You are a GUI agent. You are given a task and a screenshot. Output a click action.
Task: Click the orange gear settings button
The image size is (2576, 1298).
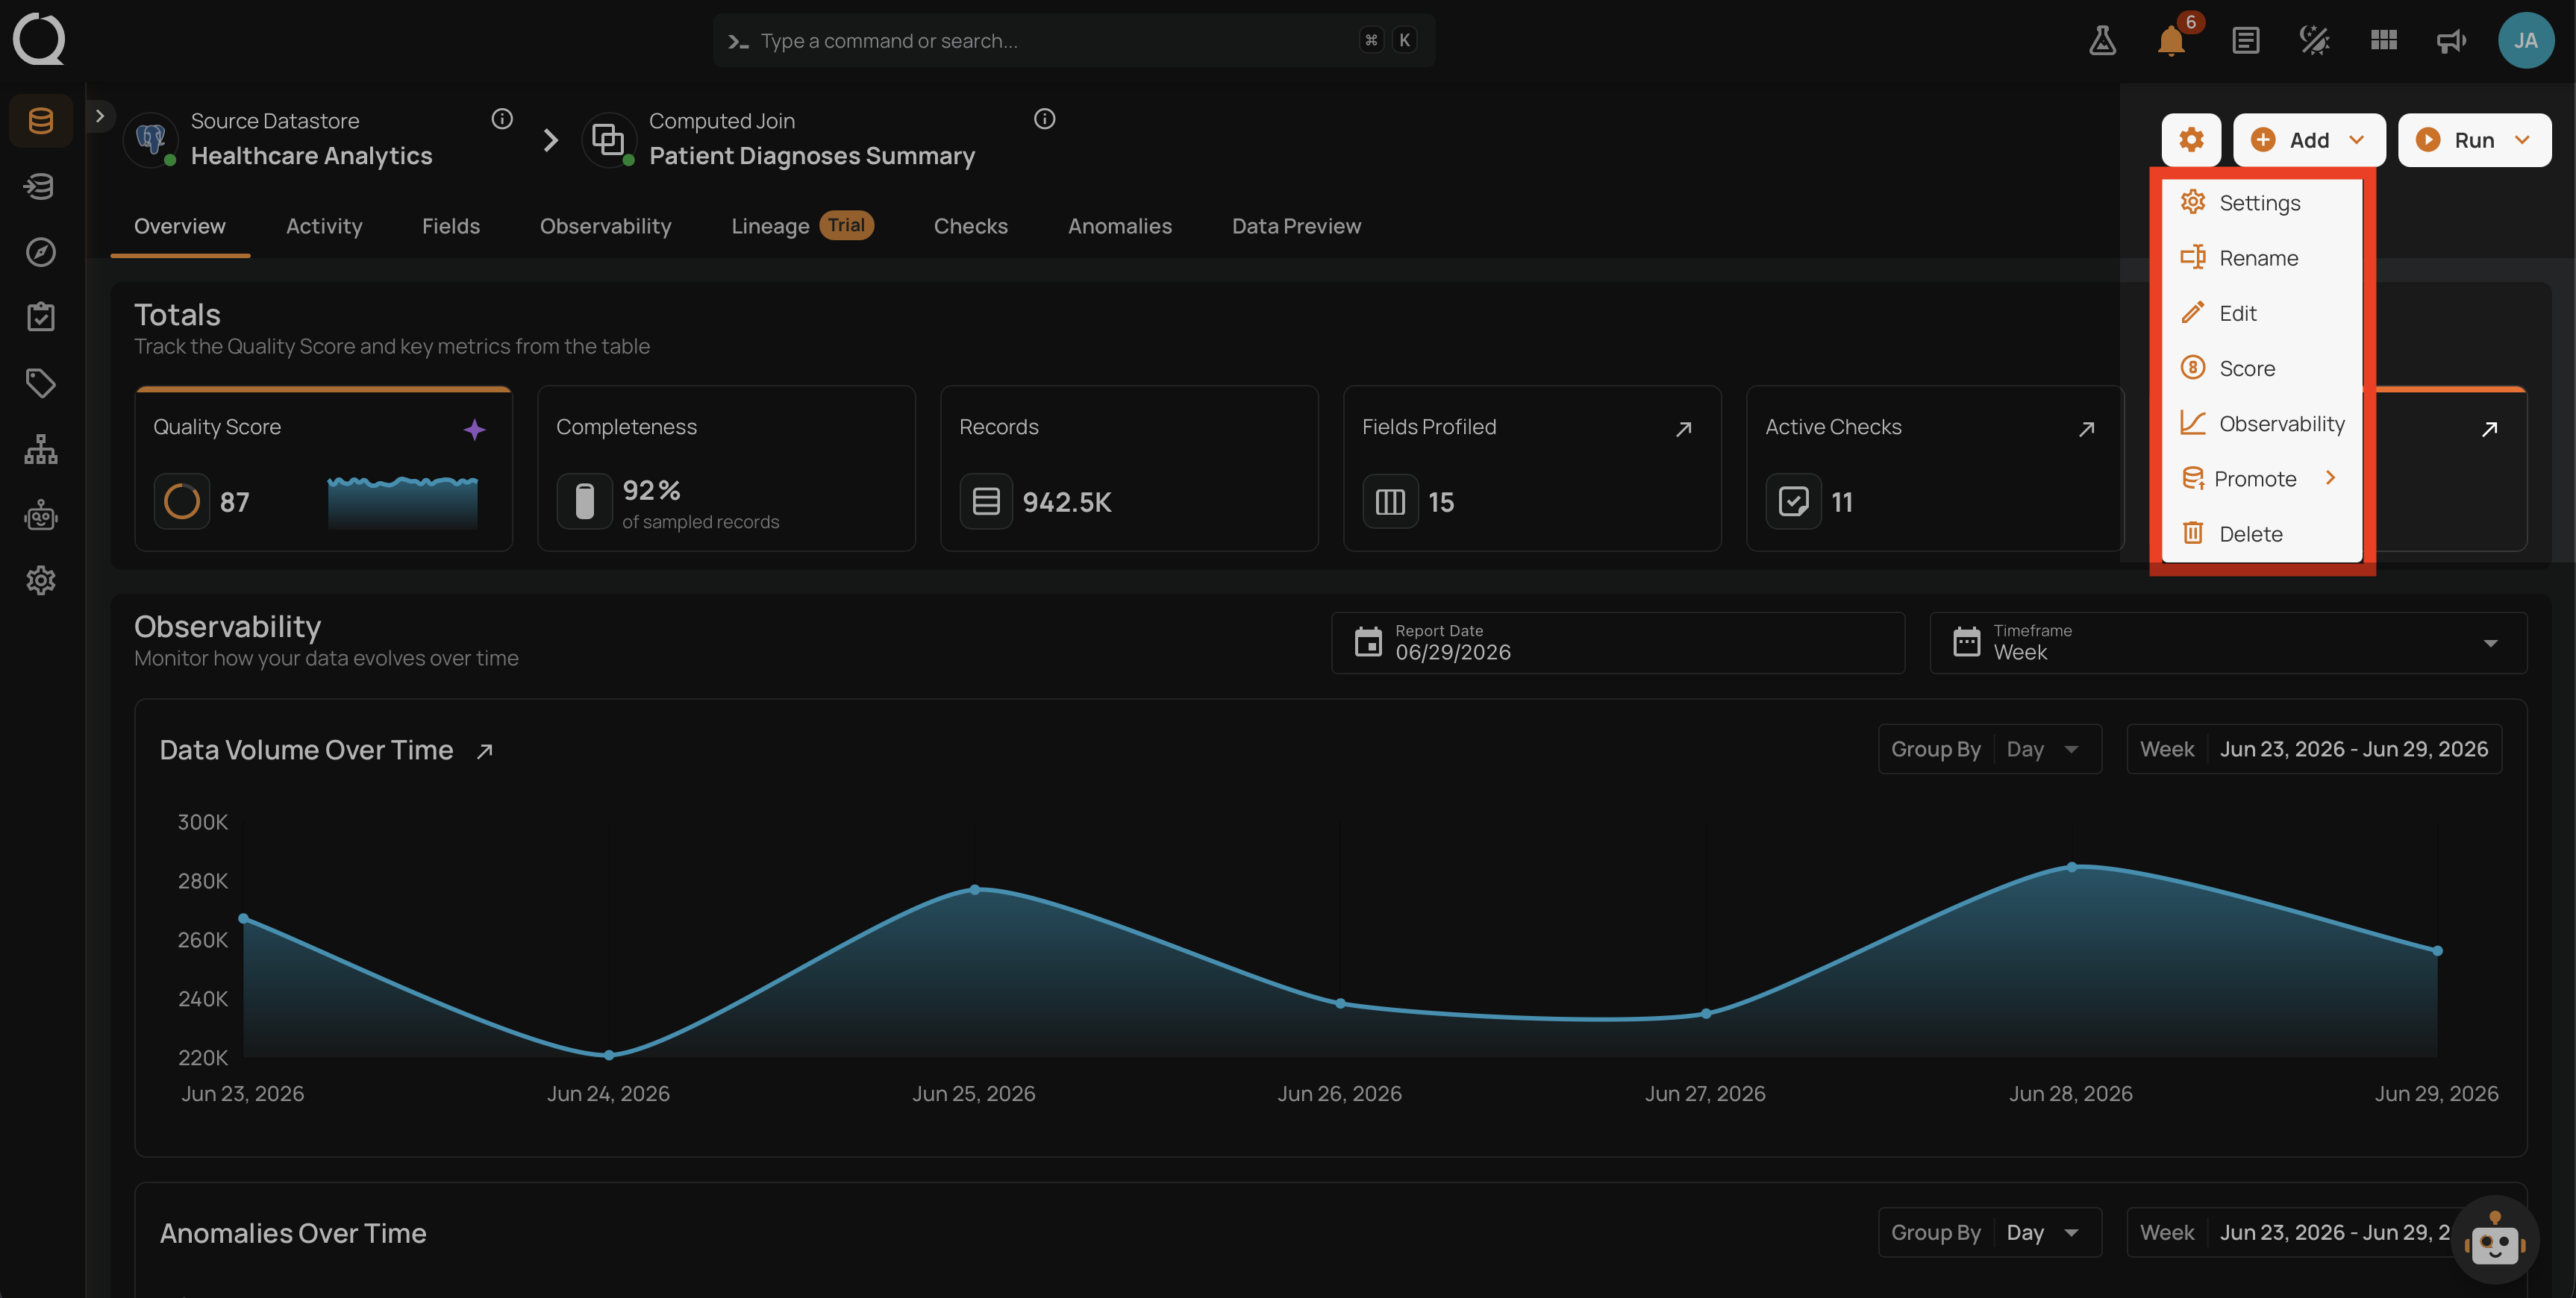pyautogui.click(x=2191, y=140)
